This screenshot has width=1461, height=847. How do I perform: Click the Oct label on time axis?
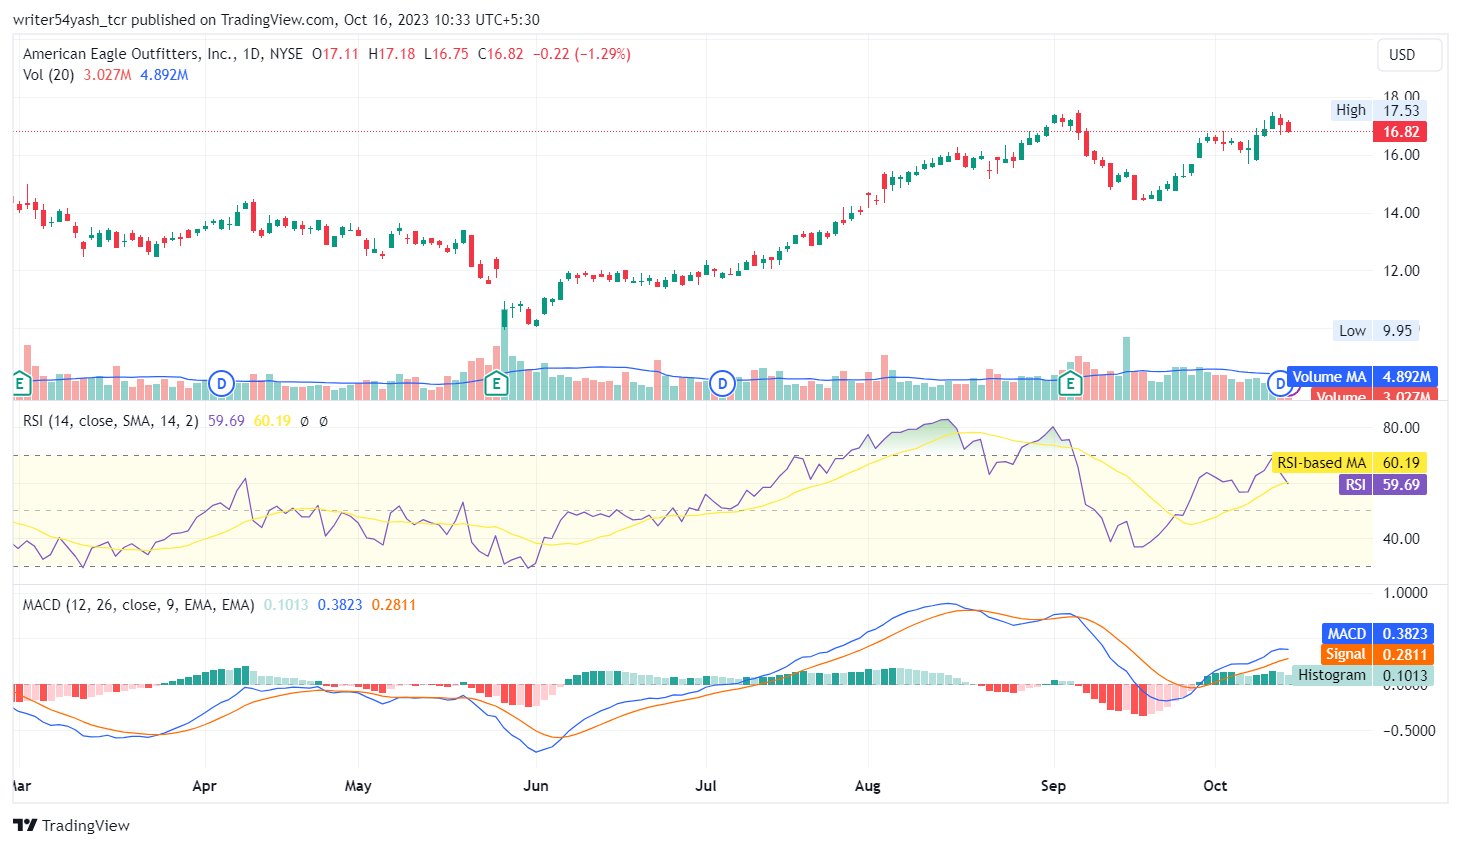pyautogui.click(x=1215, y=786)
